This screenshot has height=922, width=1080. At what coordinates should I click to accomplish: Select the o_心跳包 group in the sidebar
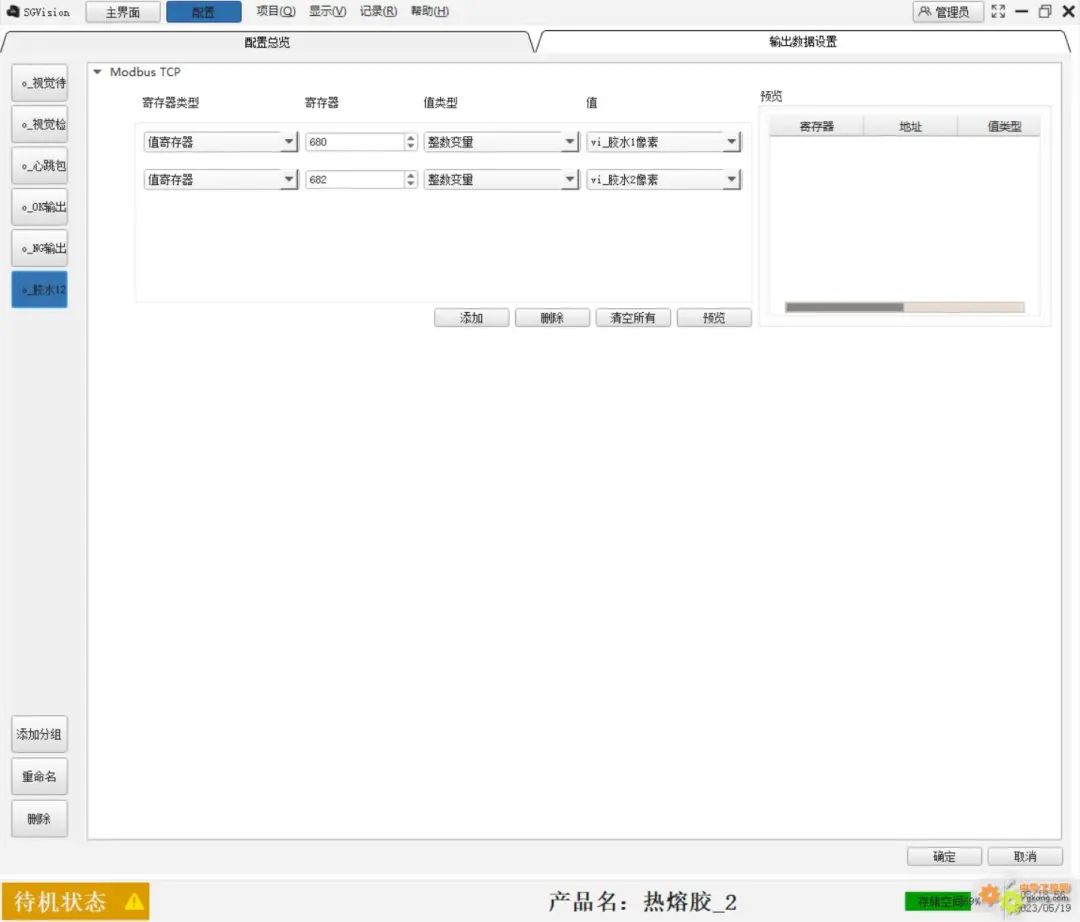click(x=39, y=165)
